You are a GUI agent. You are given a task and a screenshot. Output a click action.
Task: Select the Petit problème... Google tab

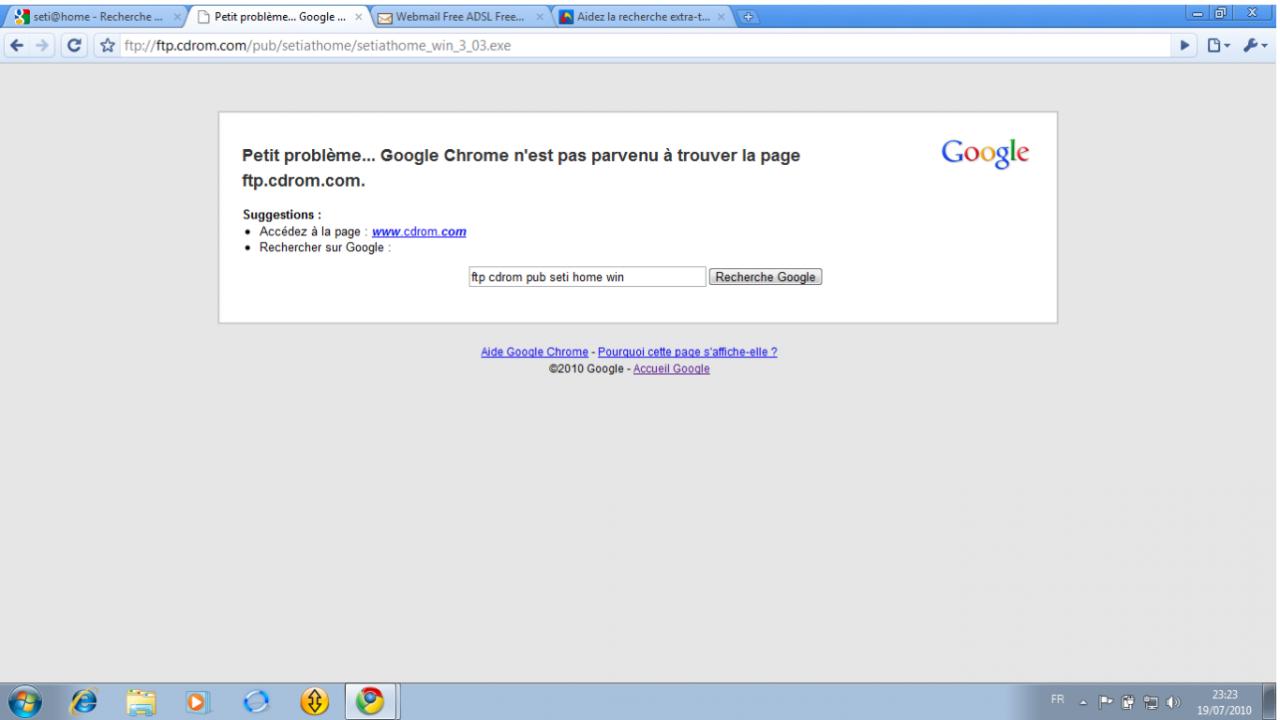[278, 17]
